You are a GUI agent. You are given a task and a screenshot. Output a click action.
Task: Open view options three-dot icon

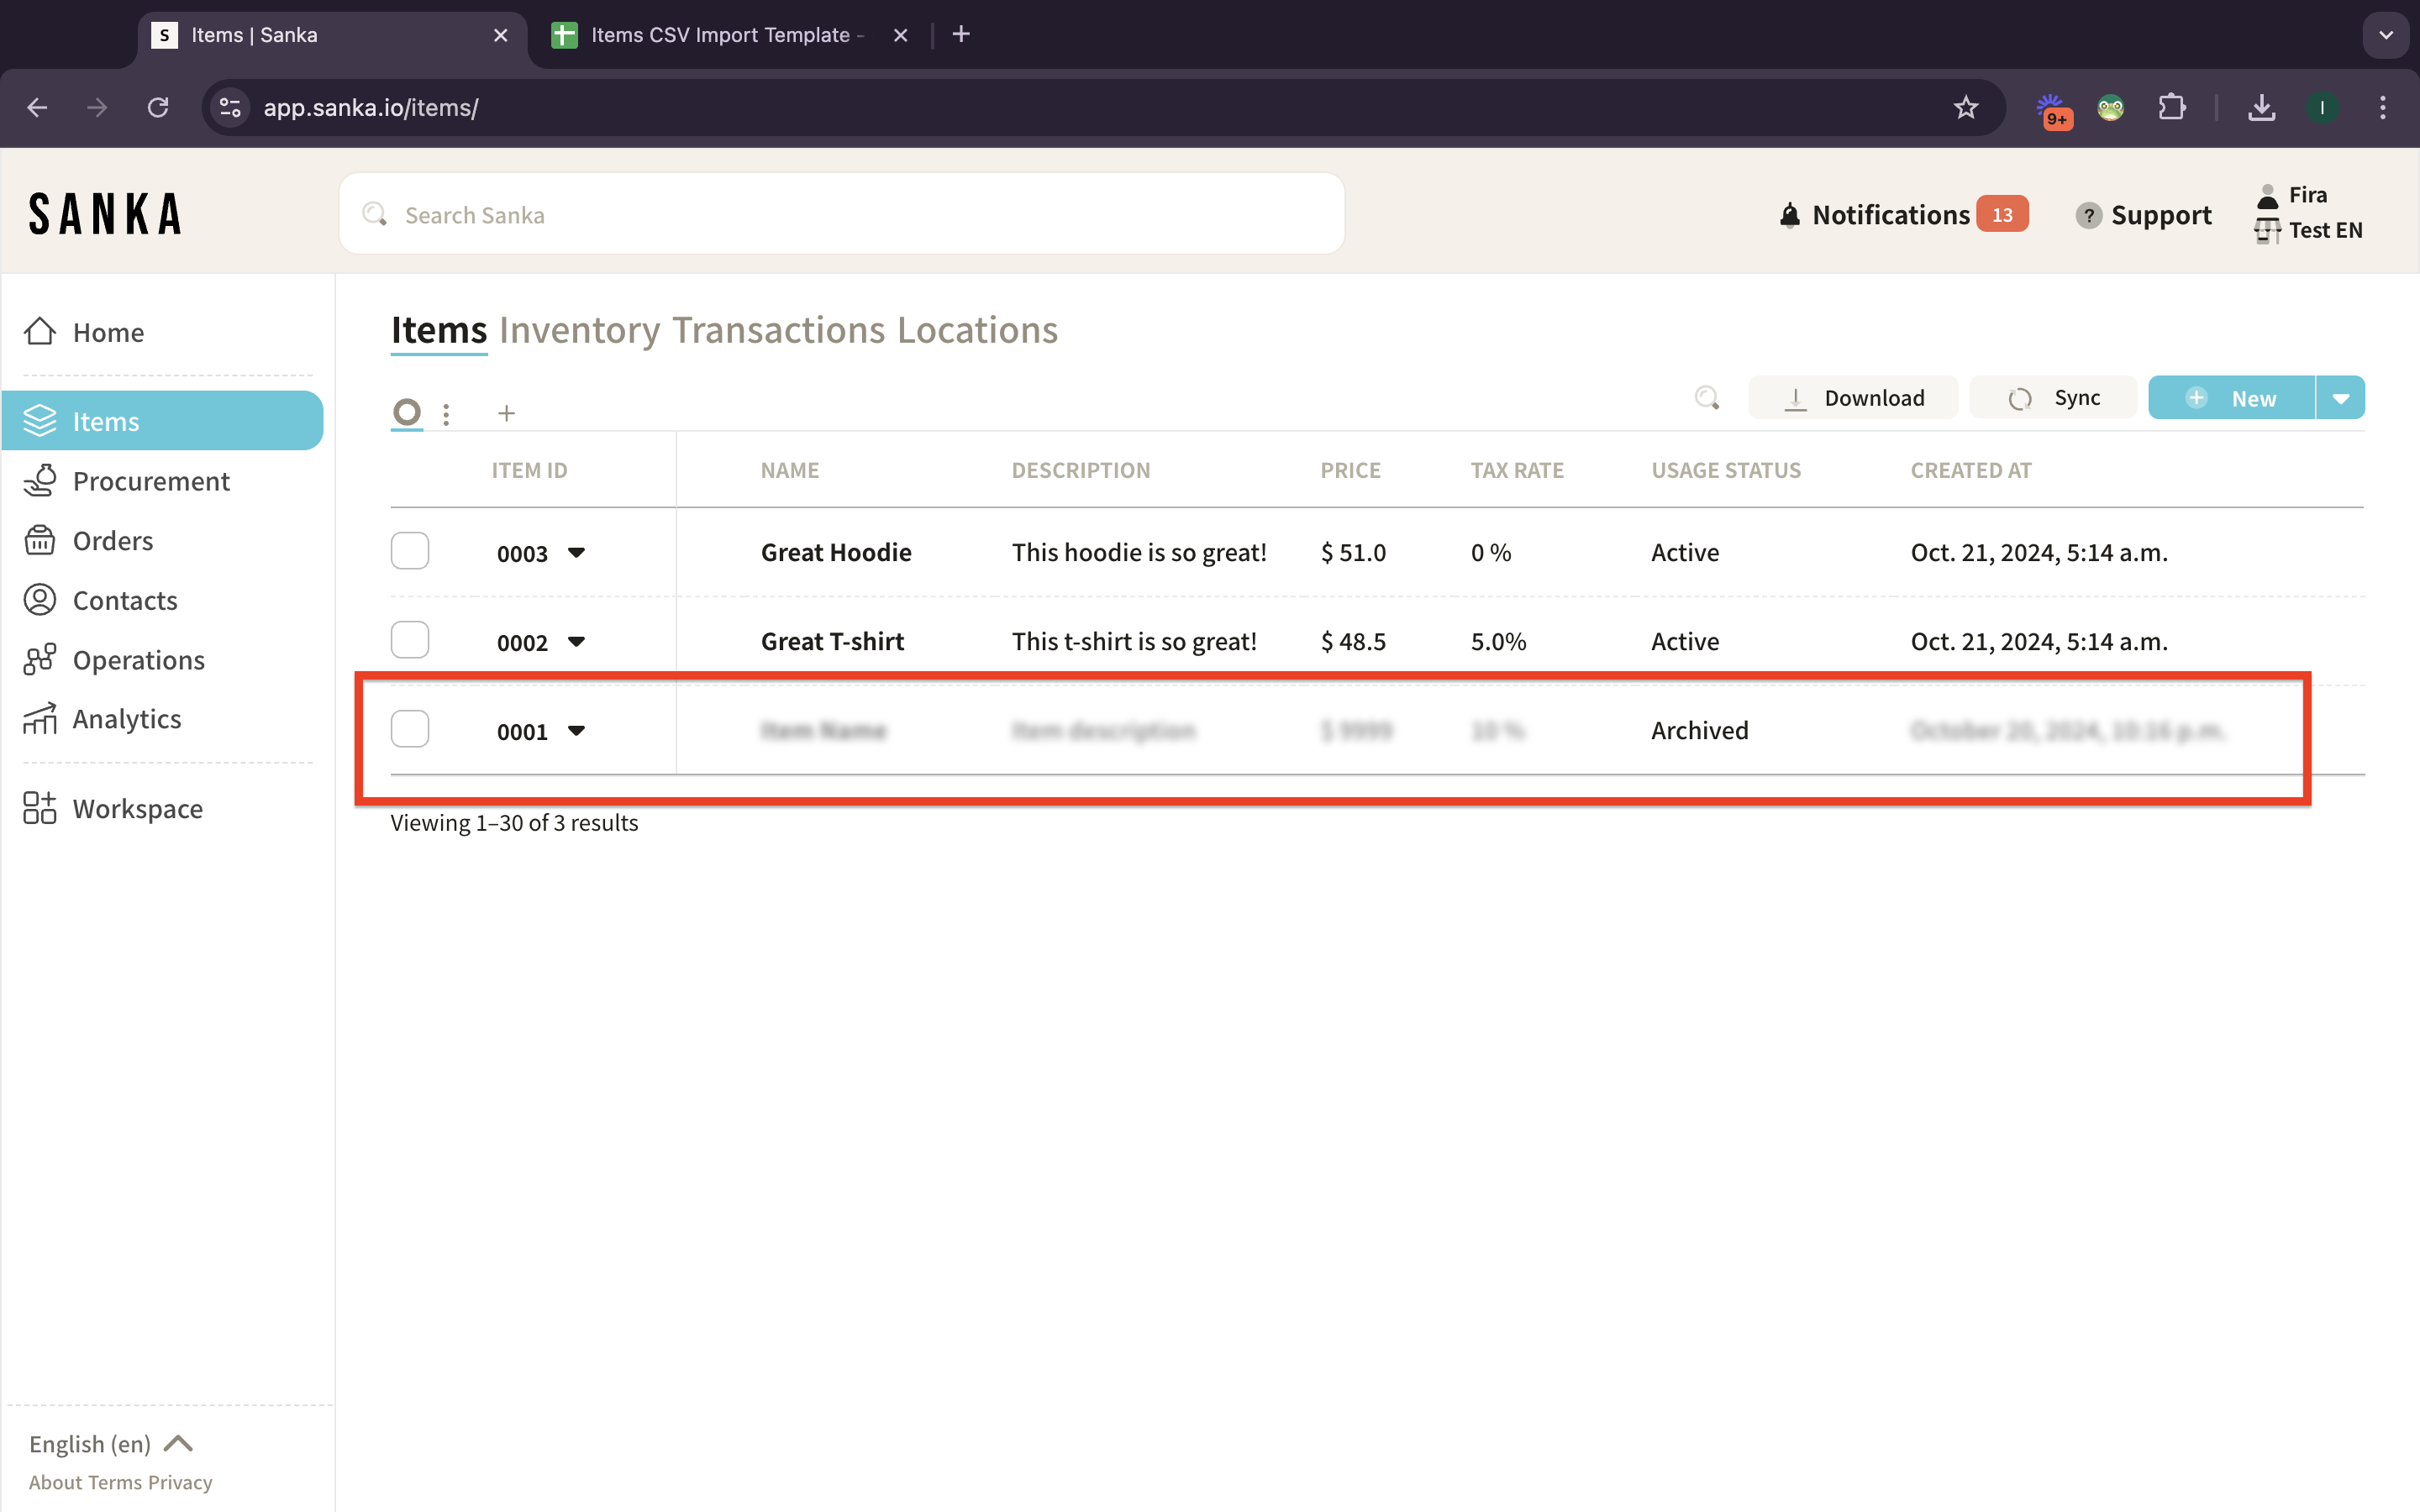click(446, 413)
